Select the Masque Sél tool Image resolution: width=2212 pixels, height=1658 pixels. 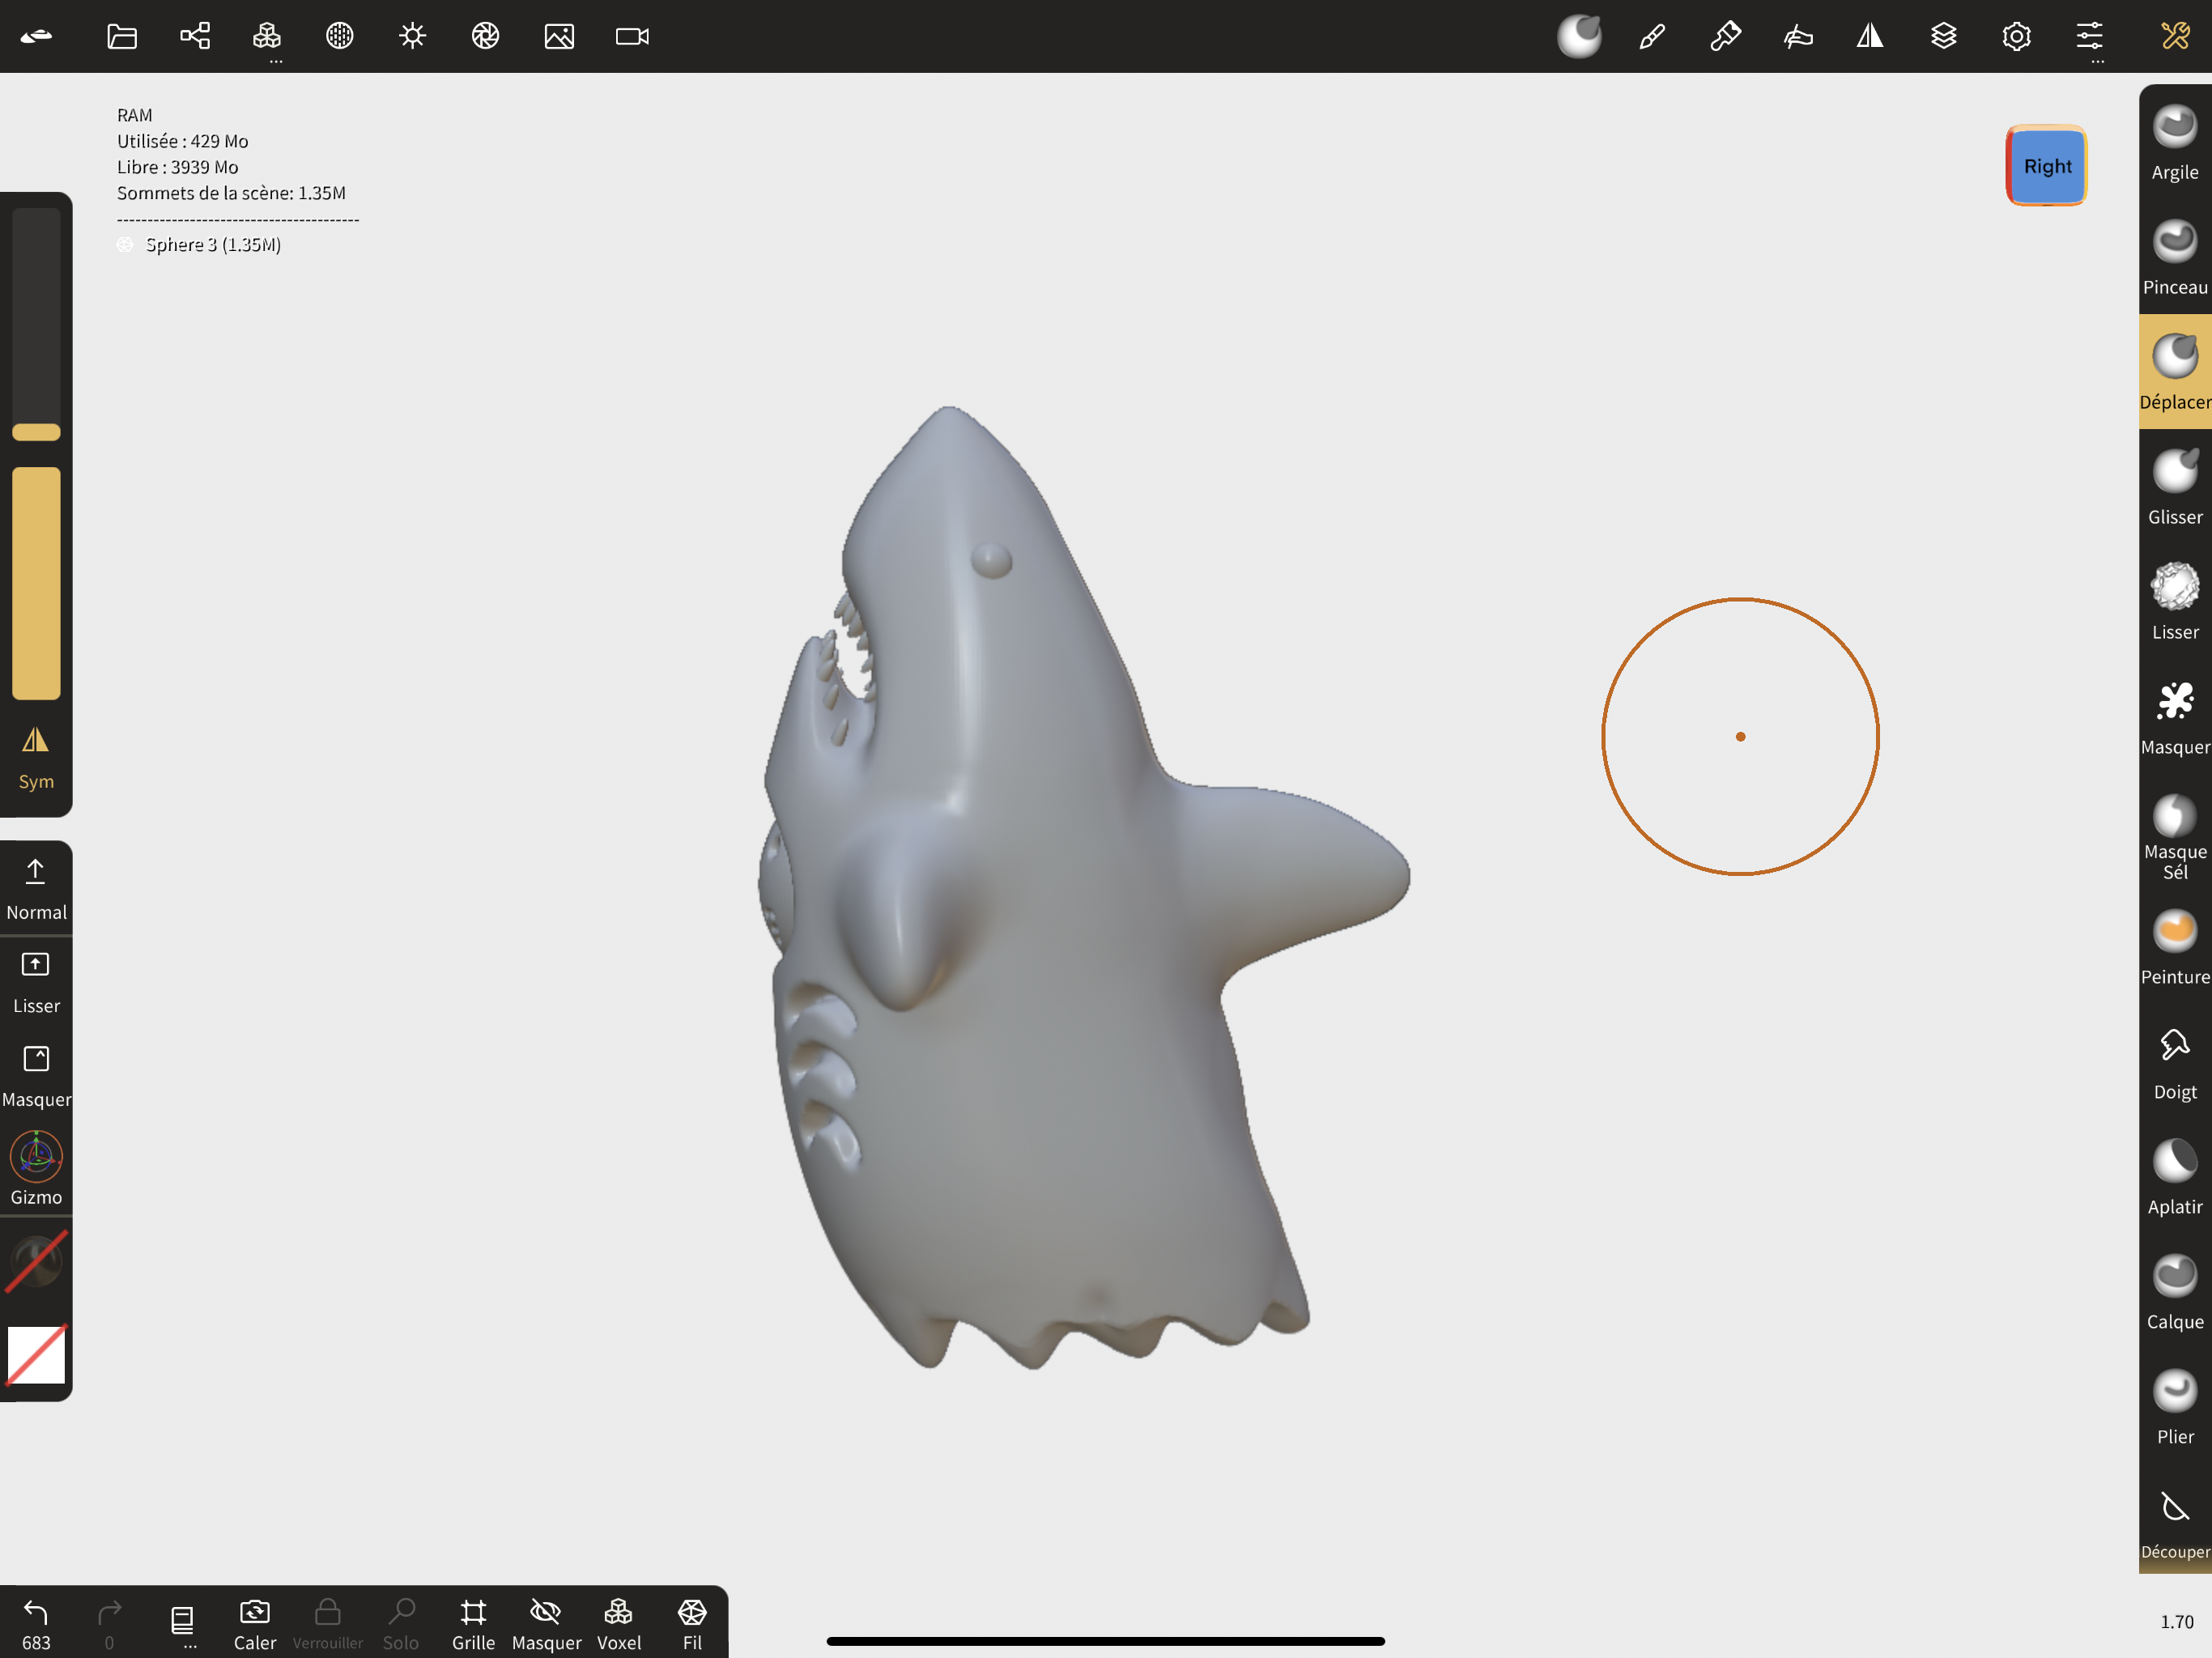click(2174, 836)
